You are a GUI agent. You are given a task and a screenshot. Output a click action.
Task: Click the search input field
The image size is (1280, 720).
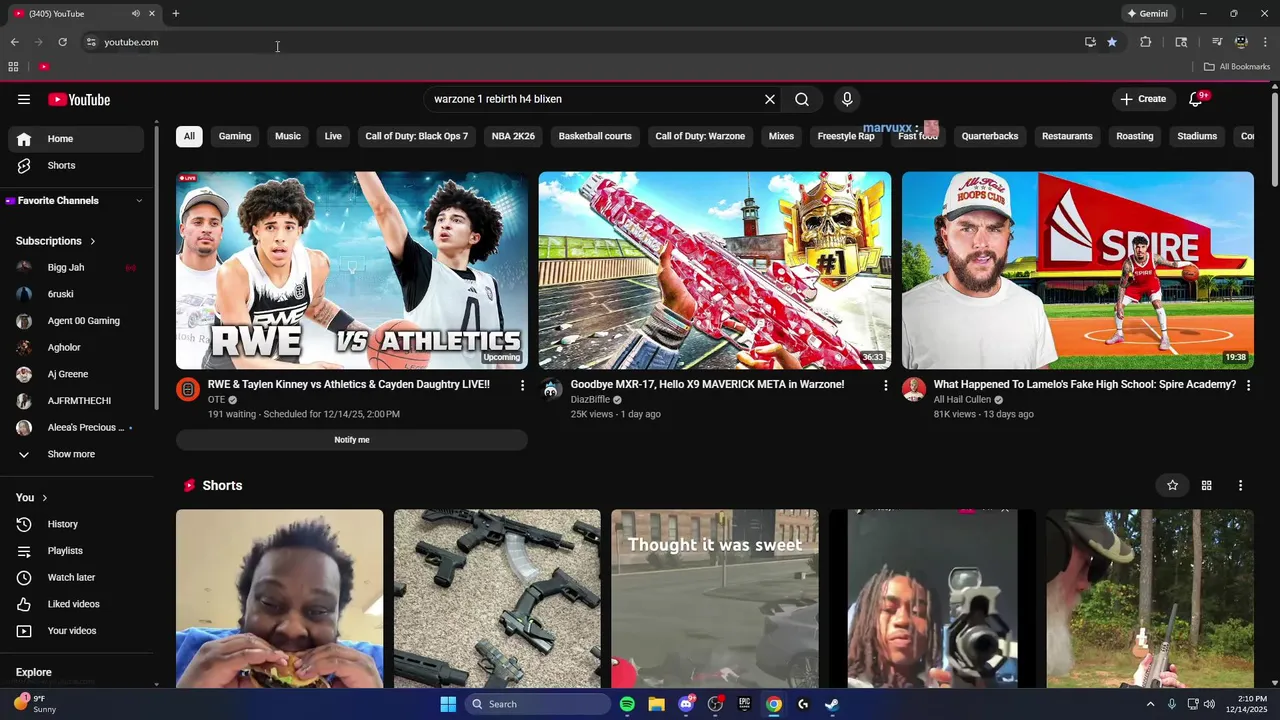point(594,99)
